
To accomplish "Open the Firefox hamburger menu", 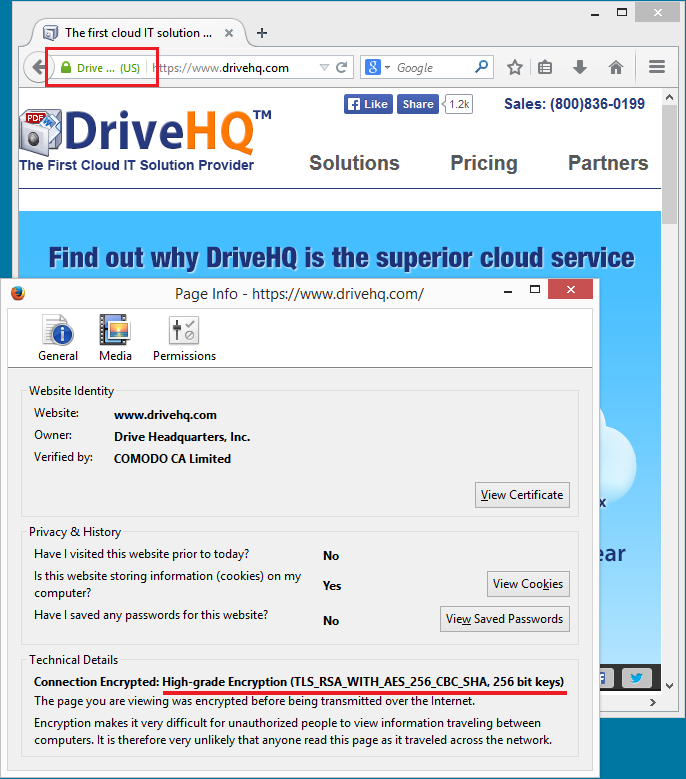I will [x=657, y=67].
